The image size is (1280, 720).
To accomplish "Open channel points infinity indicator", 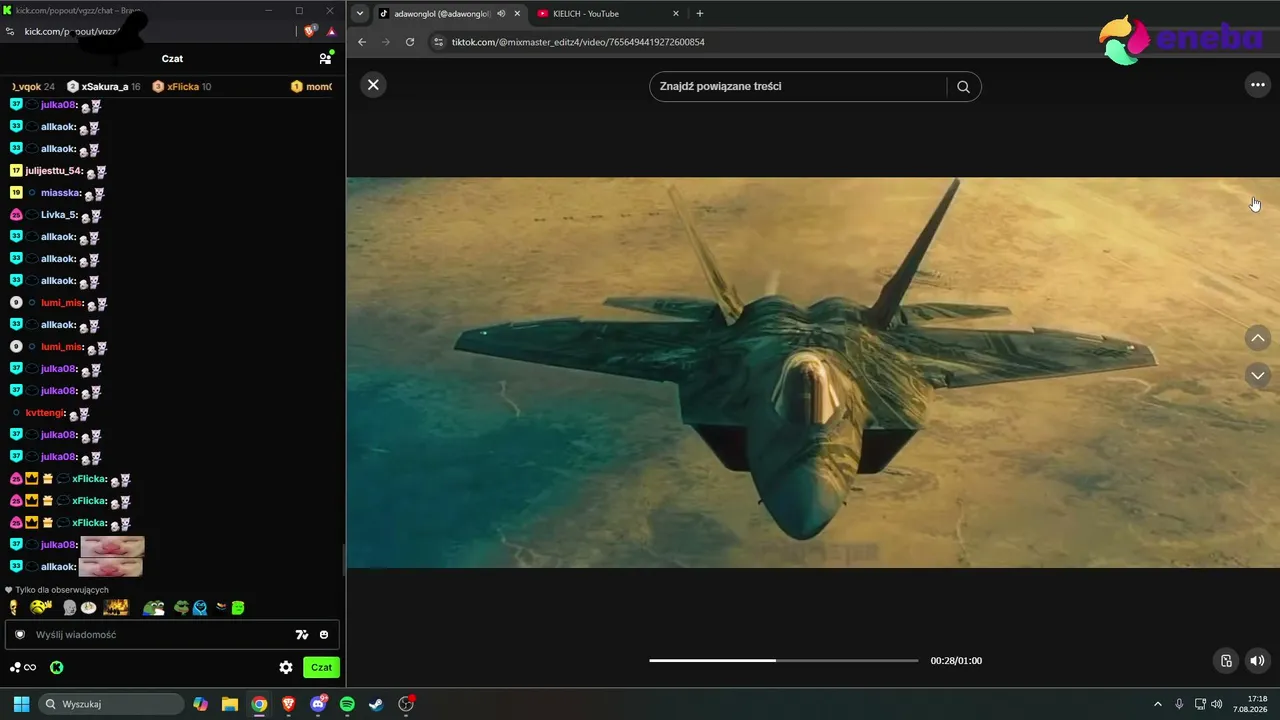I will pos(23,667).
